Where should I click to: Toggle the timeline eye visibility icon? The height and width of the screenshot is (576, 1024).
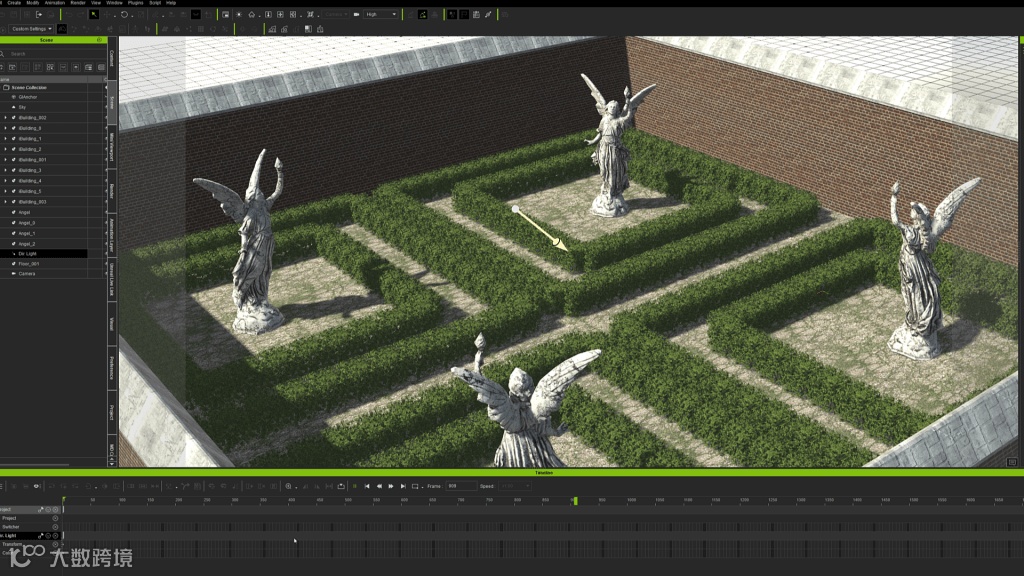[37, 486]
